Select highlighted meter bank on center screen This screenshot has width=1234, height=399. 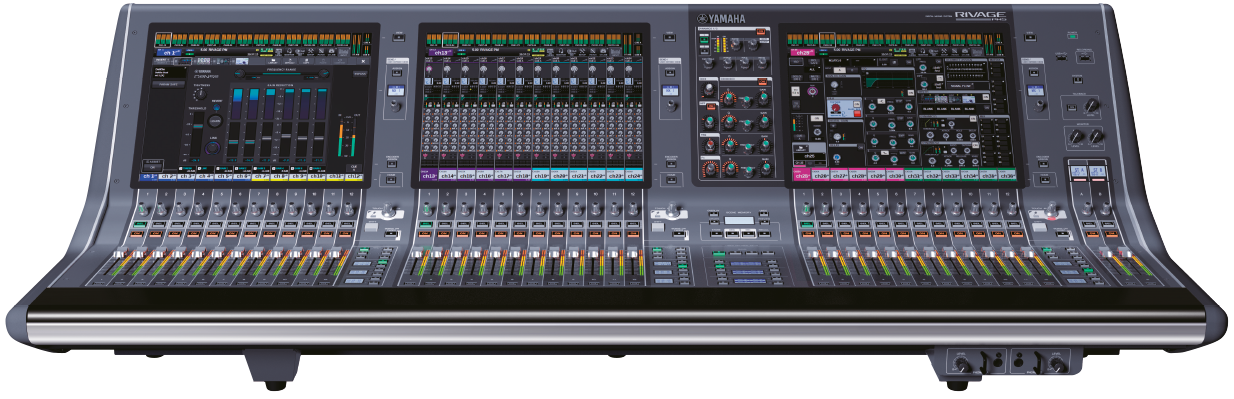[x=451, y=38]
